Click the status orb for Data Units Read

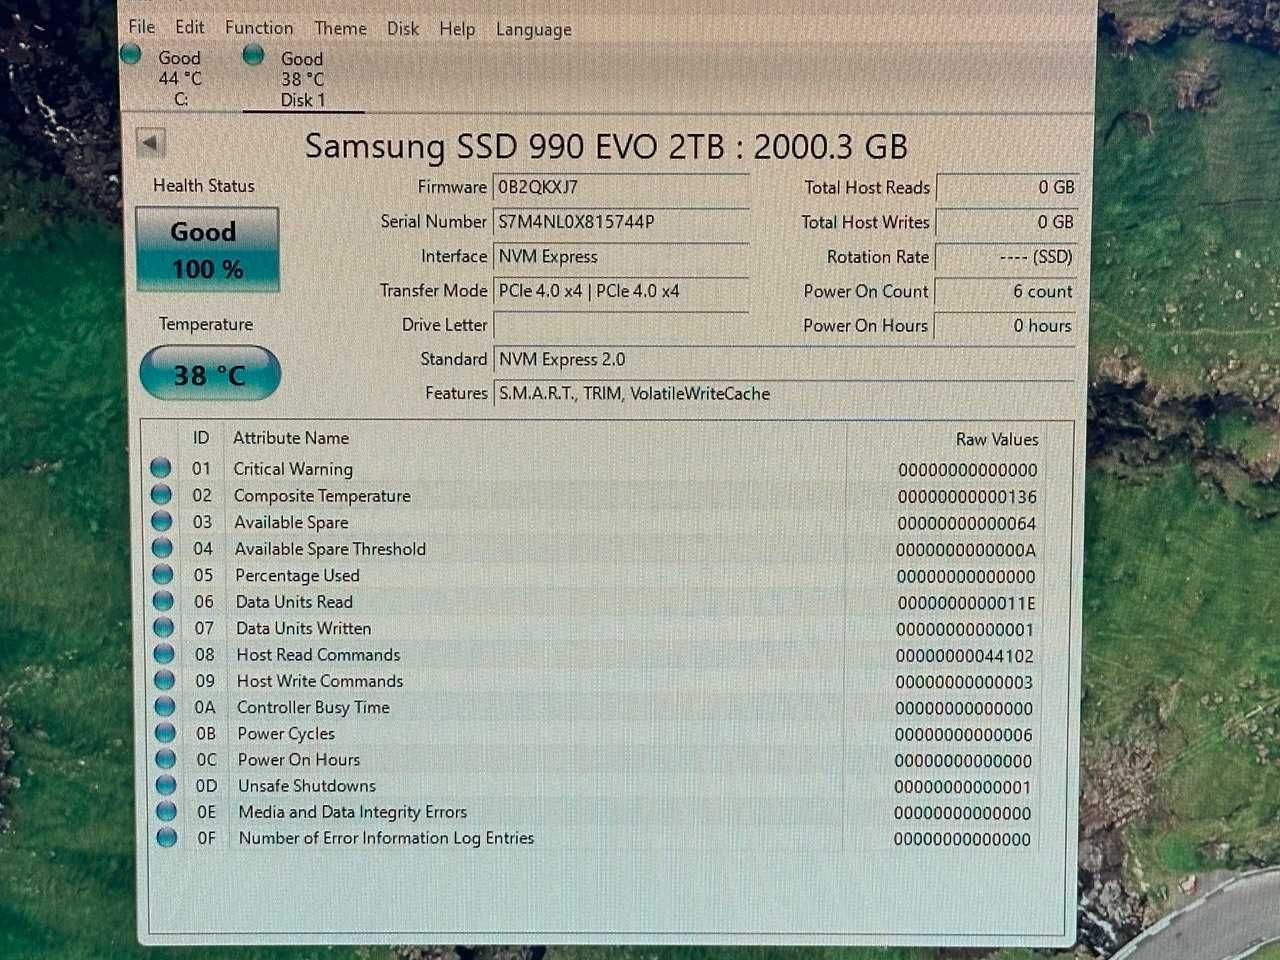click(163, 601)
